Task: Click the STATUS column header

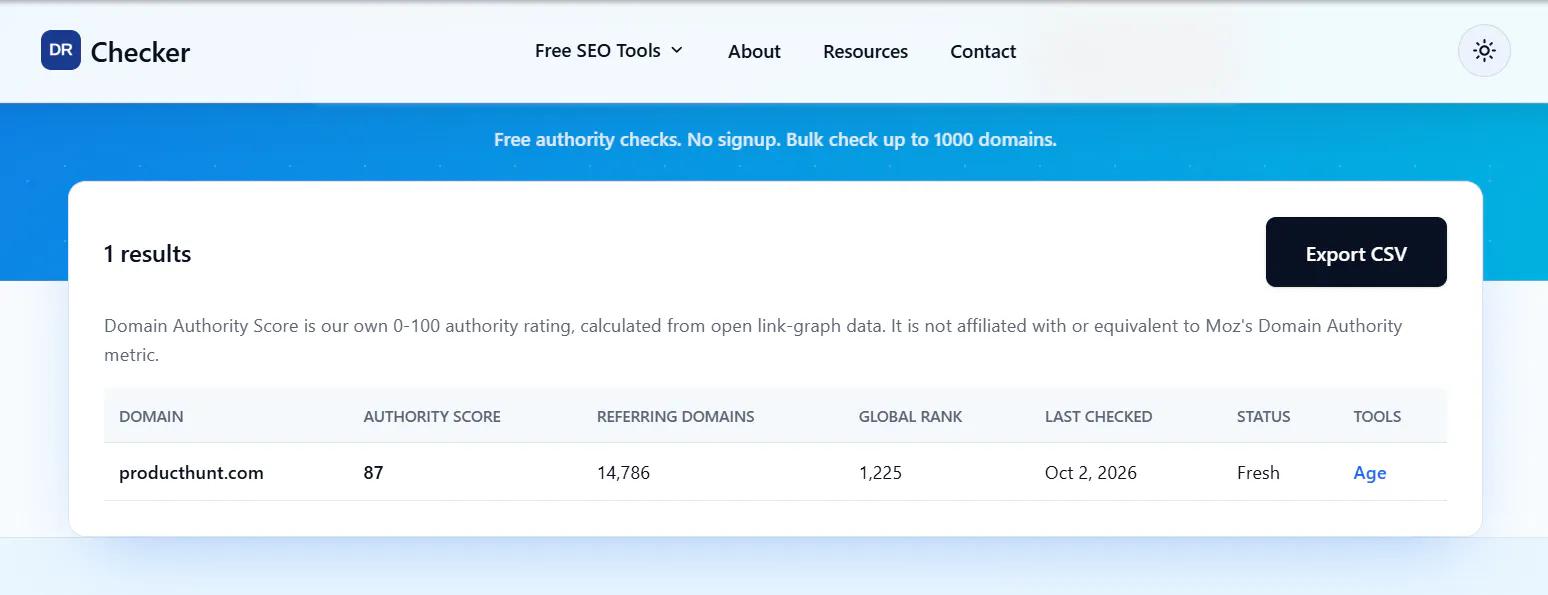Action: [1264, 416]
